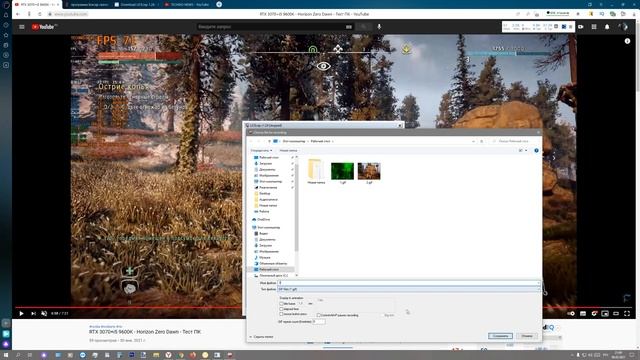Open YouTube notifications bell
The image size is (640, 360).
coord(607,27)
